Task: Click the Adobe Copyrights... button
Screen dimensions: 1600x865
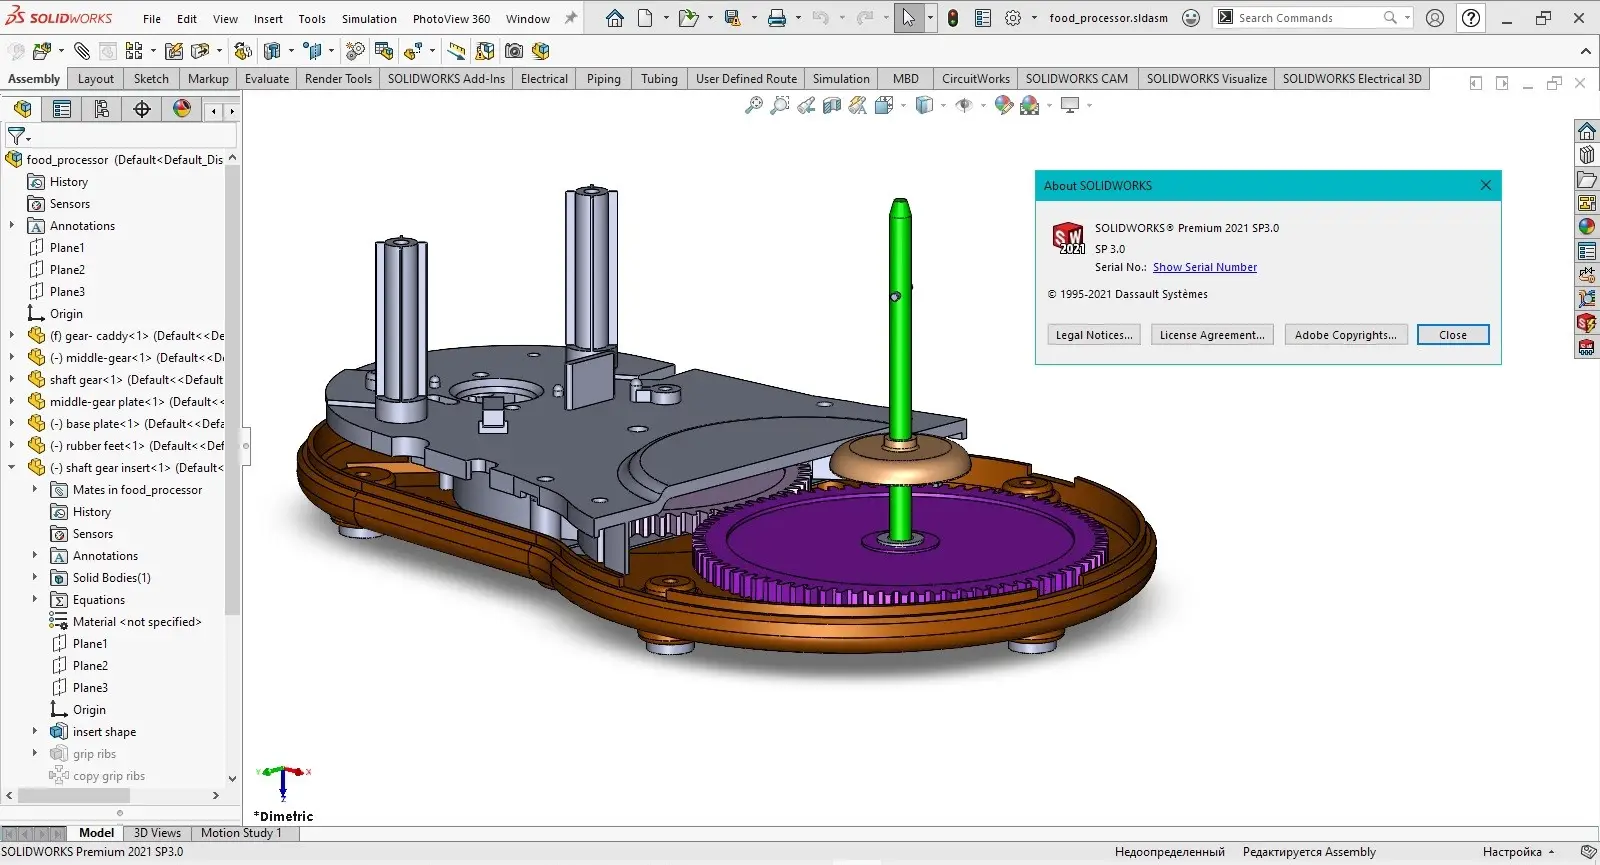Action: tap(1346, 335)
